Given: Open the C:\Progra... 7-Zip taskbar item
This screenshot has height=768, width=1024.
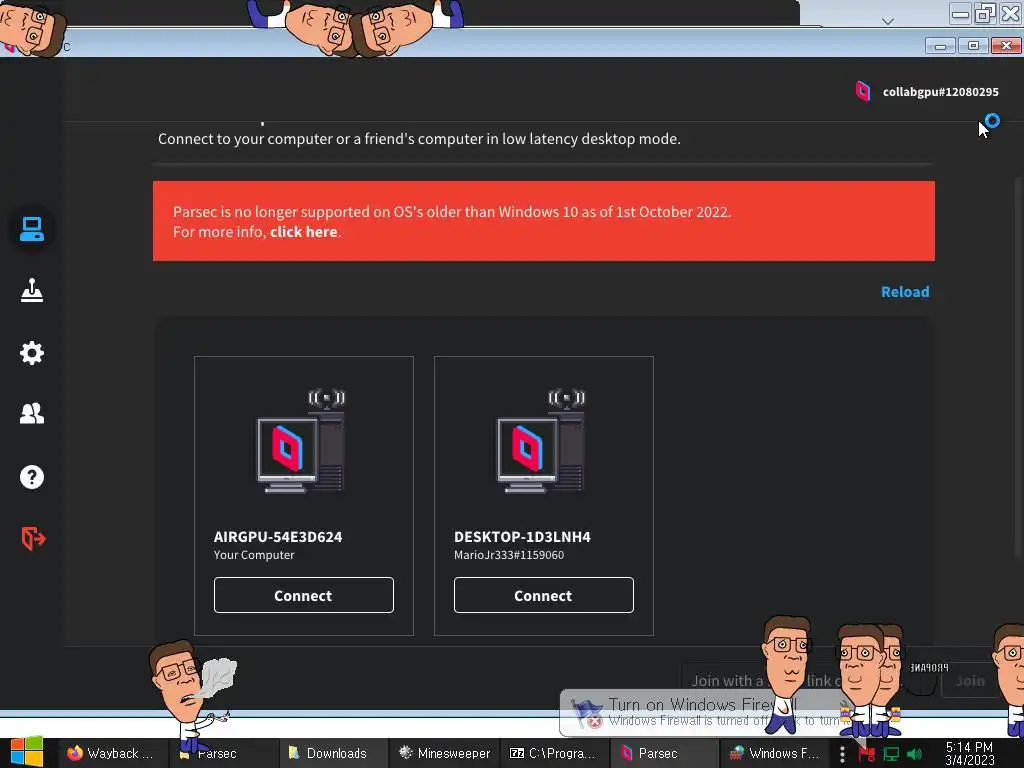Looking at the screenshot, I should tap(553, 753).
